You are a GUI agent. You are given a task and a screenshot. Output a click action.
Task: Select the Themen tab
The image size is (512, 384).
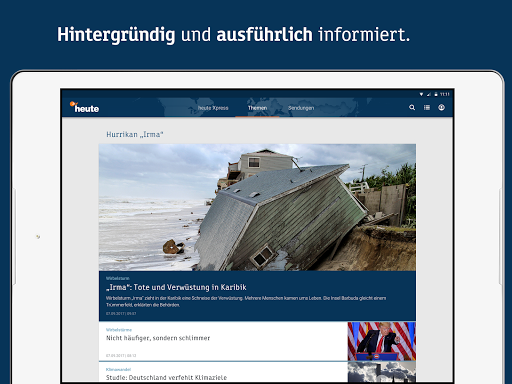tap(257, 108)
